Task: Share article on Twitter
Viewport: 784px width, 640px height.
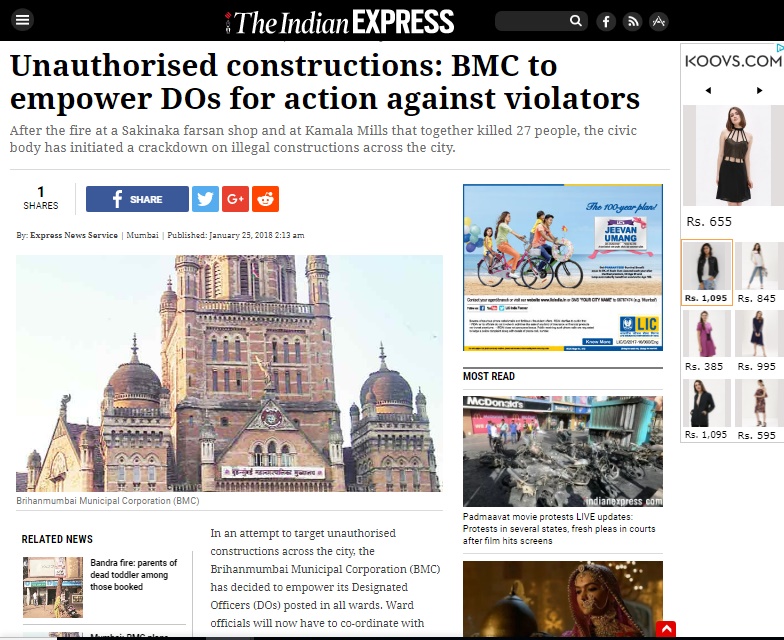Action: [x=206, y=199]
